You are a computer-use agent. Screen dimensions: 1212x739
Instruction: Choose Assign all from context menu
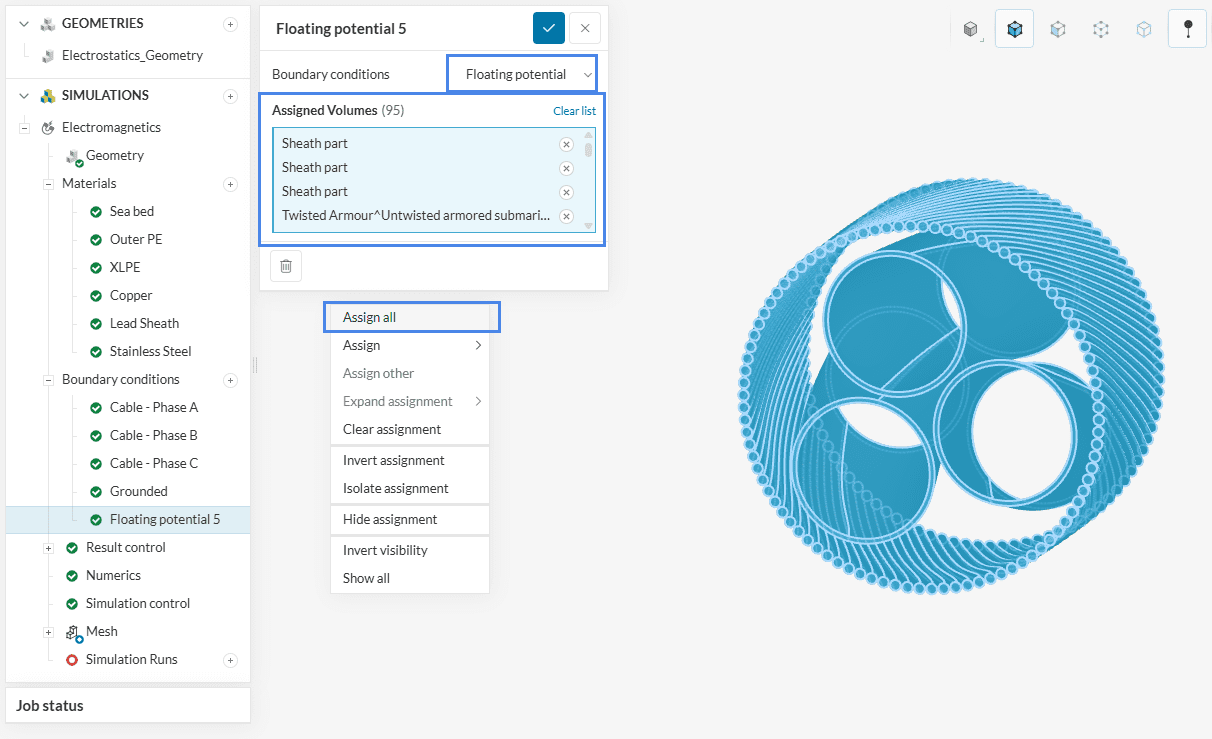point(370,318)
